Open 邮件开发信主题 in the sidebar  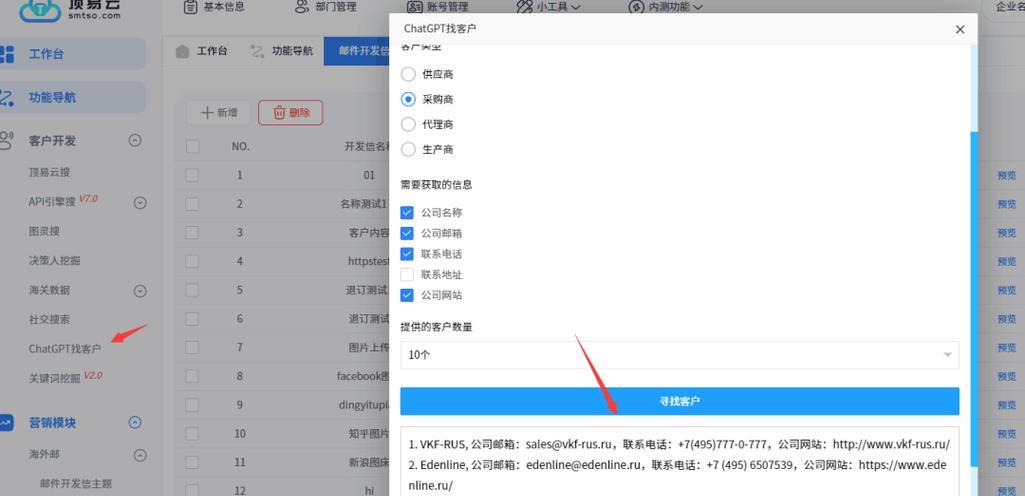coord(76,484)
